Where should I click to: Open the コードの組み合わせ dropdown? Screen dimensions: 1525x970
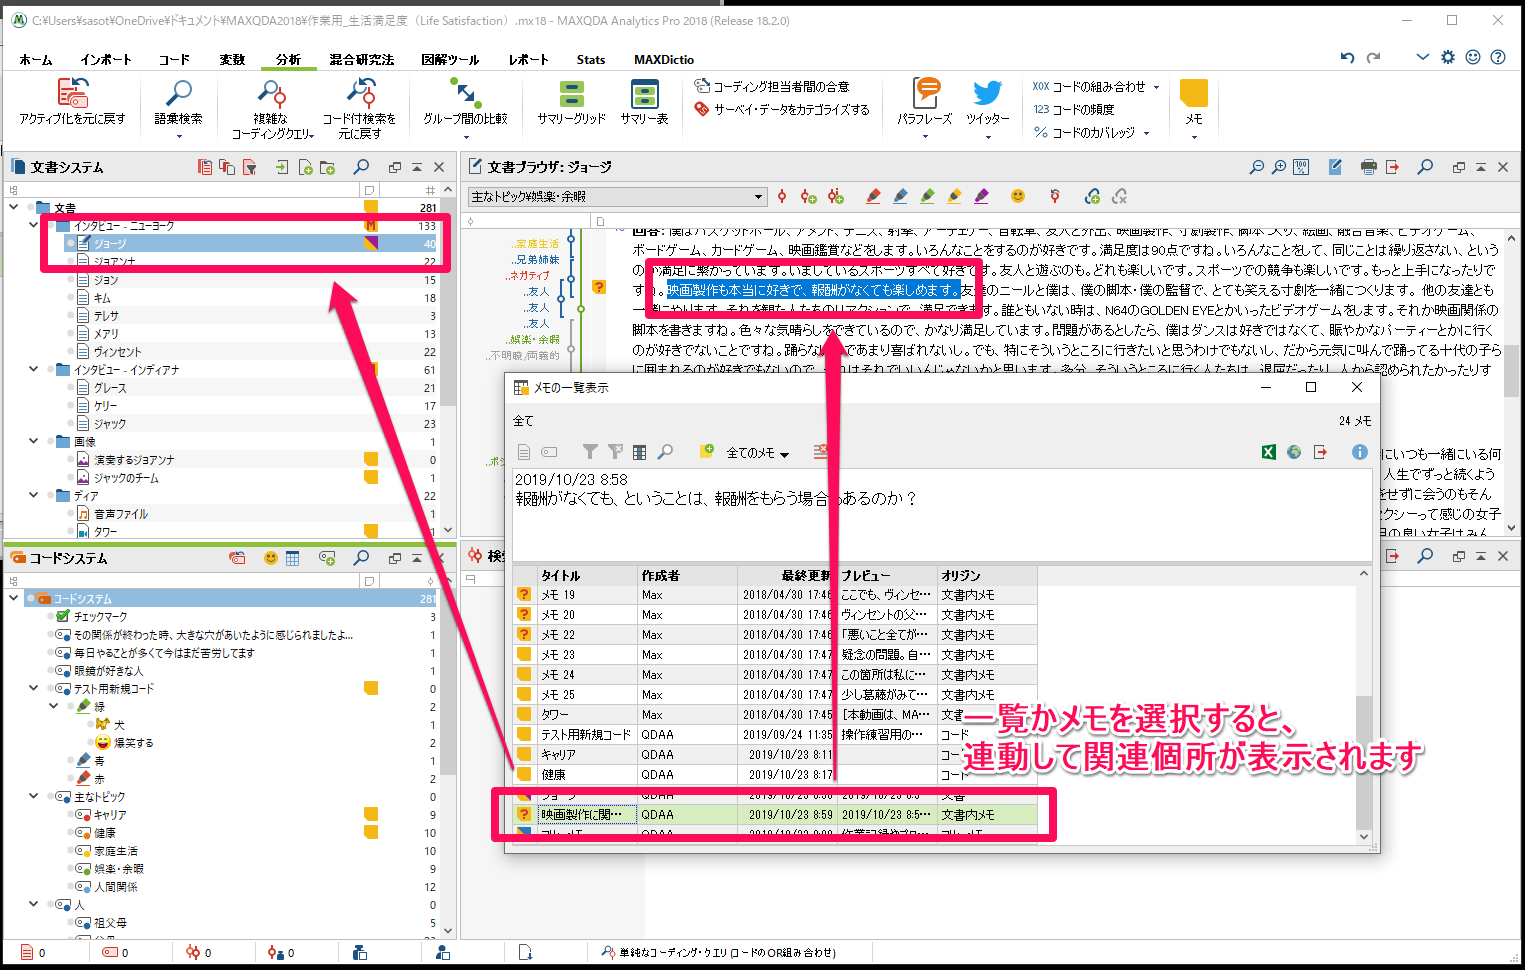[1096, 87]
